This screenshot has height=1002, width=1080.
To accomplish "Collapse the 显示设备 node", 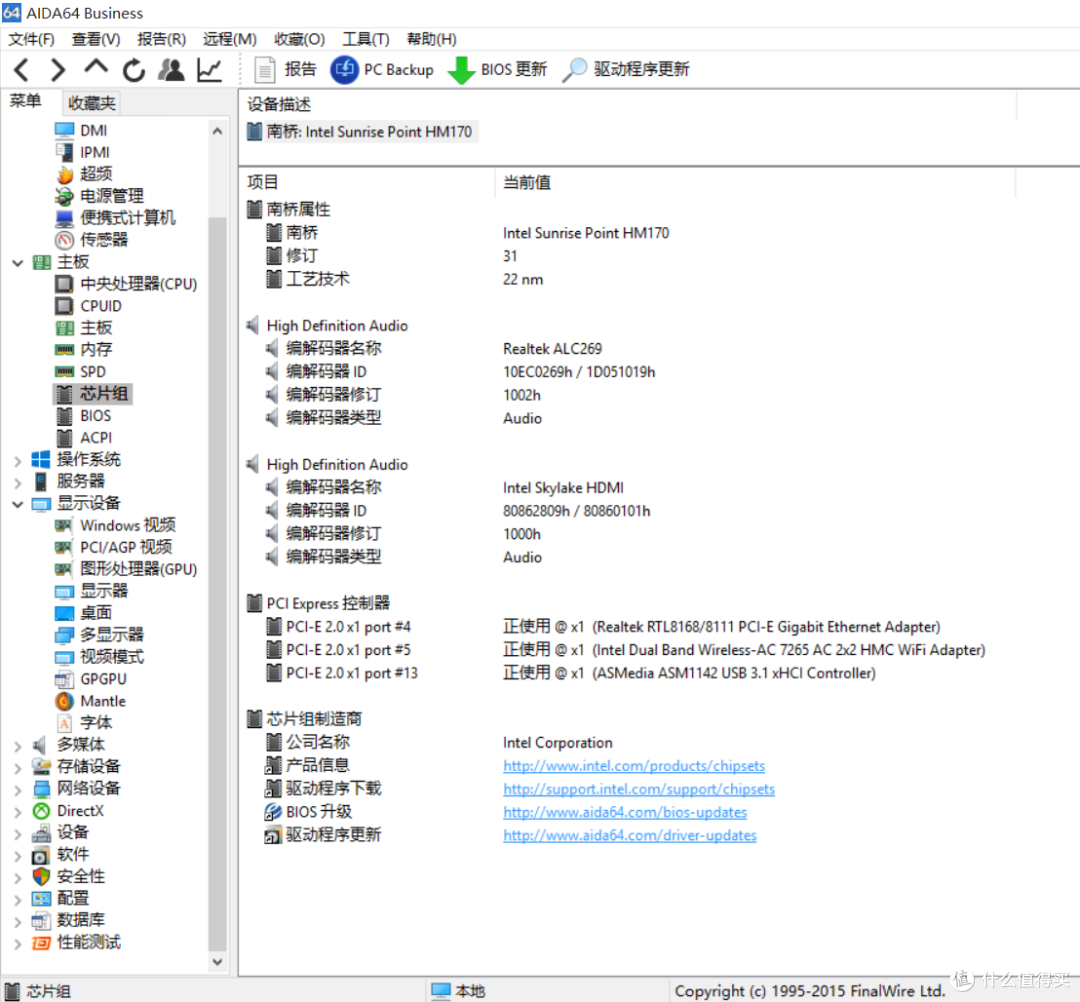I will (18, 504).
